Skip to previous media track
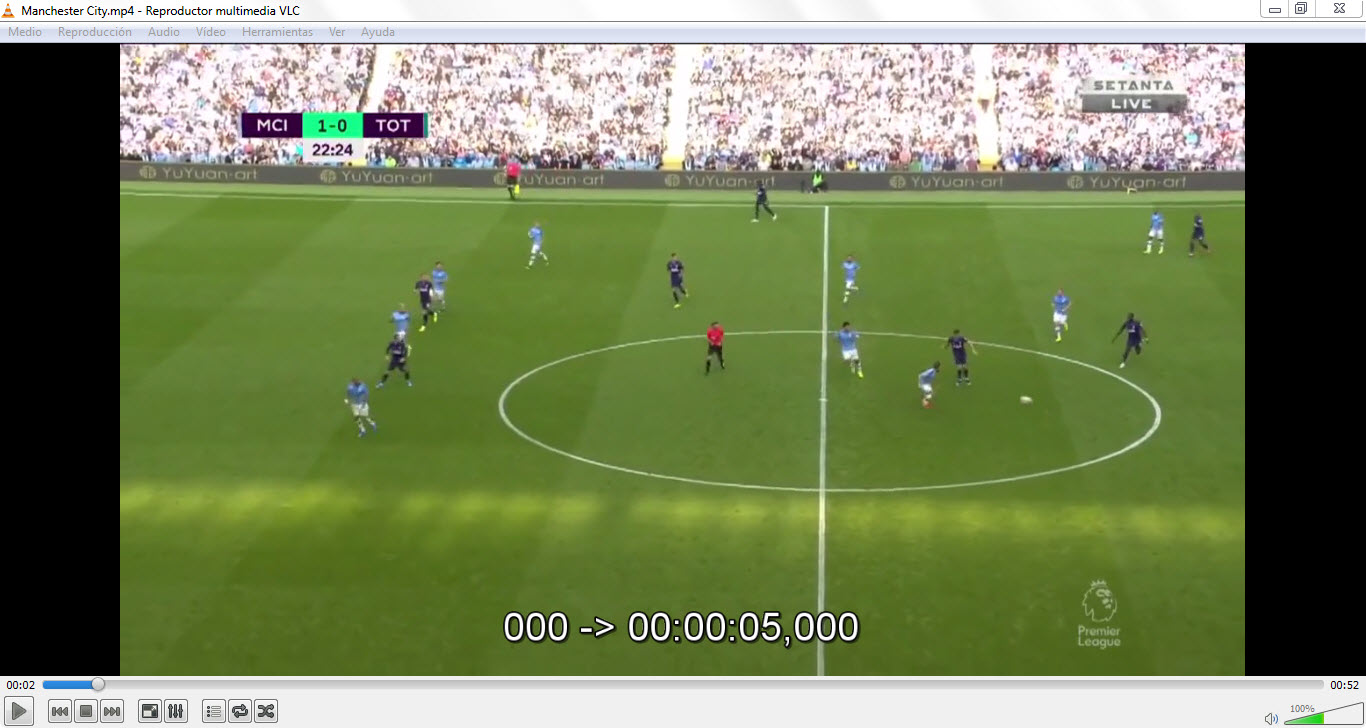1366x728 pixels. click(x=60, y=711)
